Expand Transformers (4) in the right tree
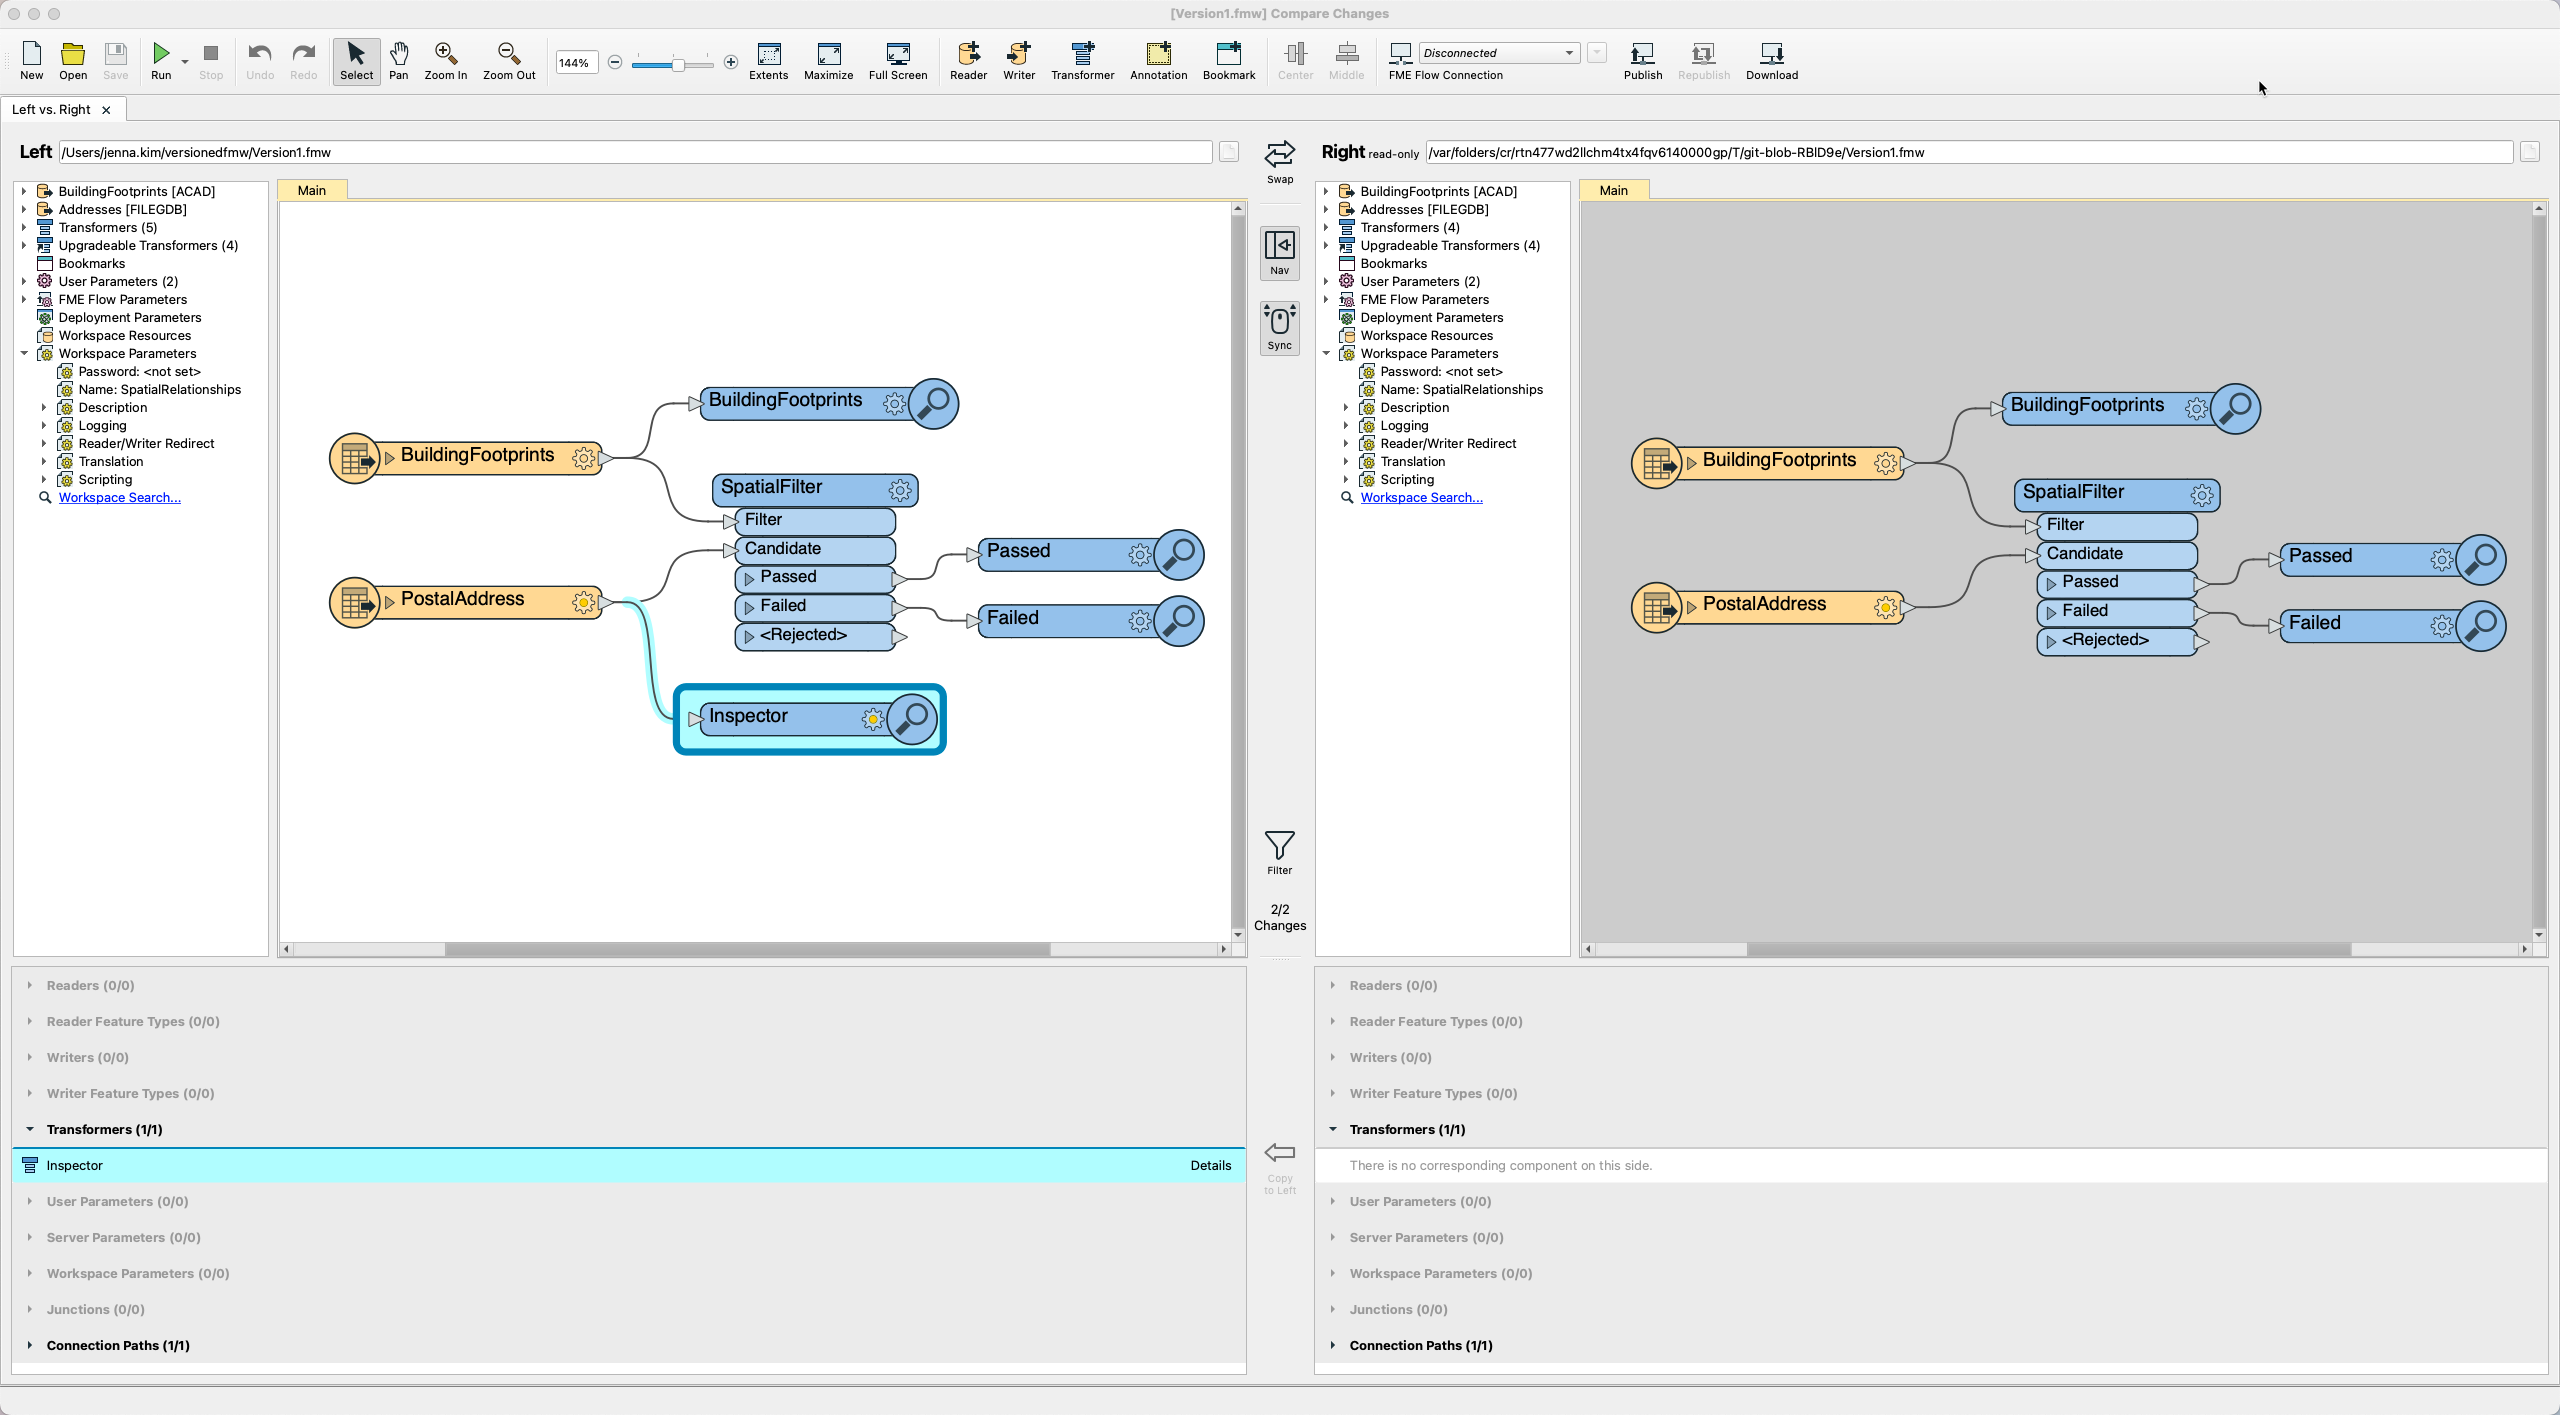 click(1326, 227)
